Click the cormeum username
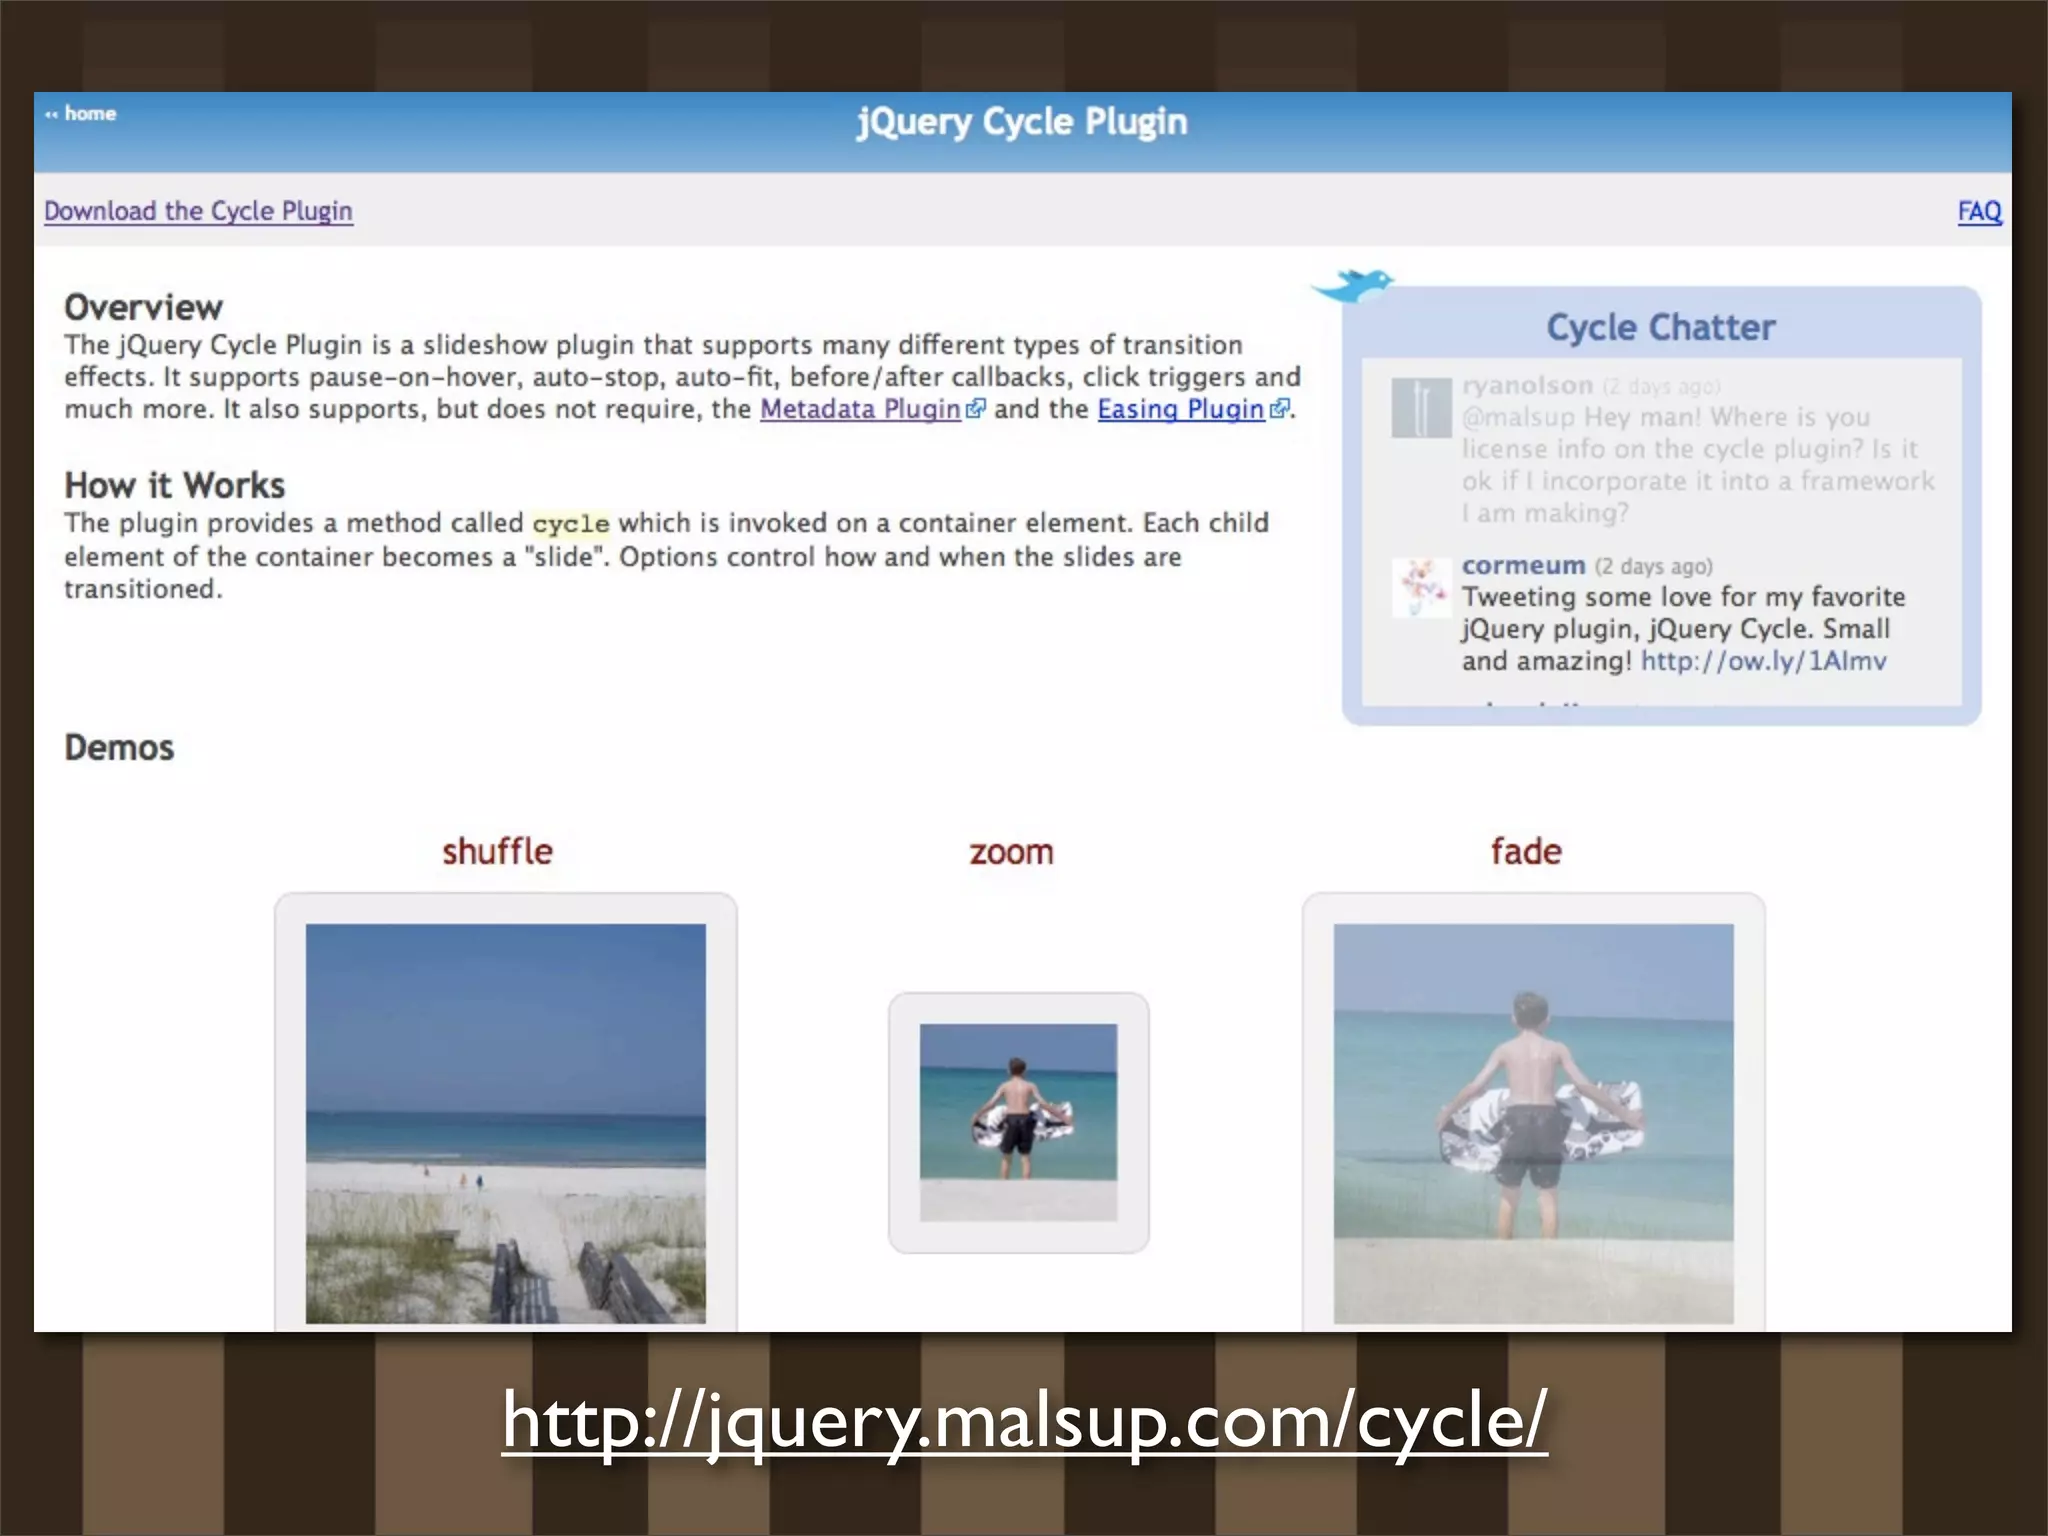Image resolution: width=2048 pixels, height=1536 pixels. 1523,566
